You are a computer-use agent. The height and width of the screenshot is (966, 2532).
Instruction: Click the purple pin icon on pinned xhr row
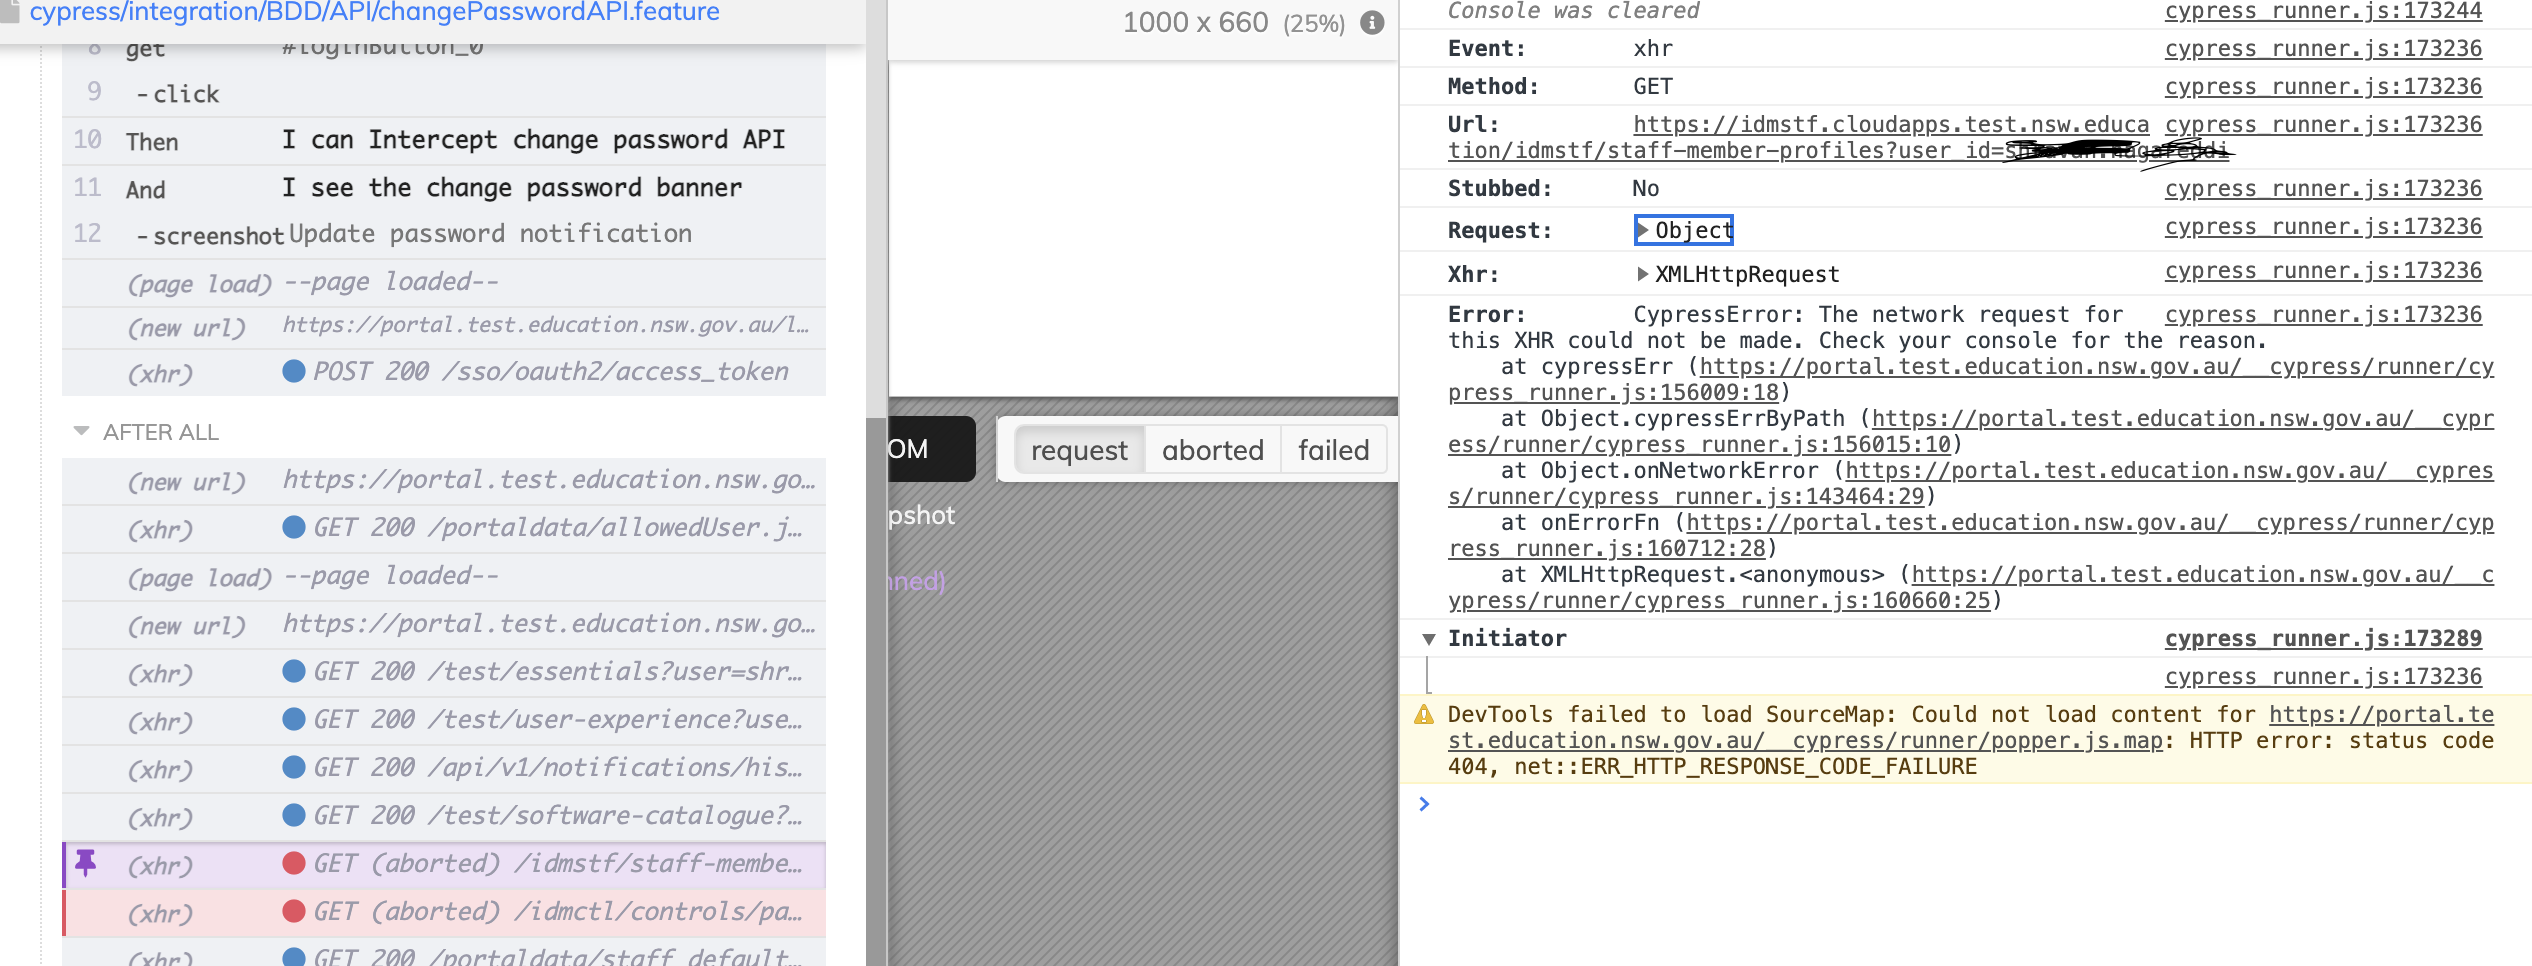coord(86,864)
